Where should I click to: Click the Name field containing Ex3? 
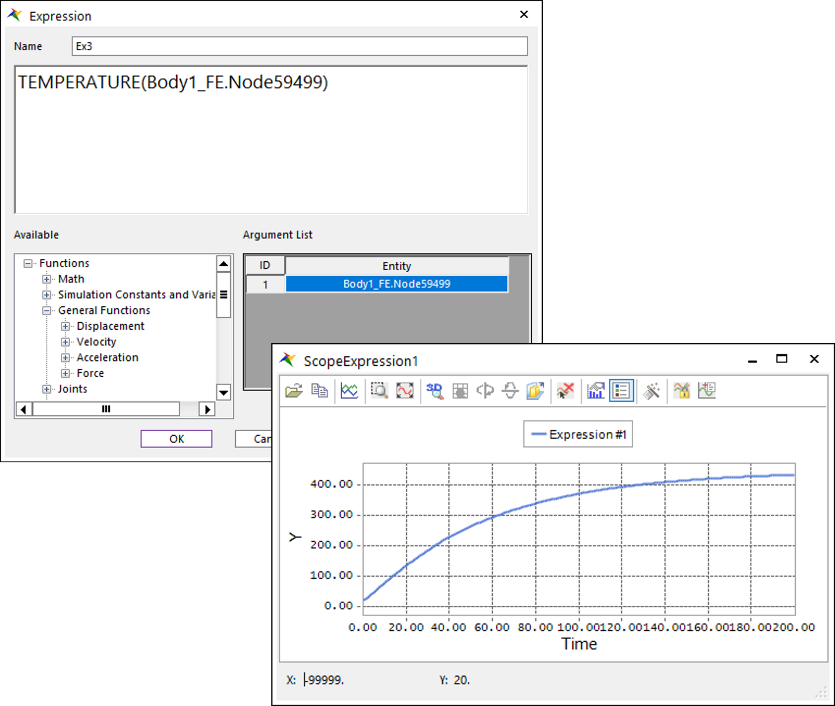(x=299, y=46)
